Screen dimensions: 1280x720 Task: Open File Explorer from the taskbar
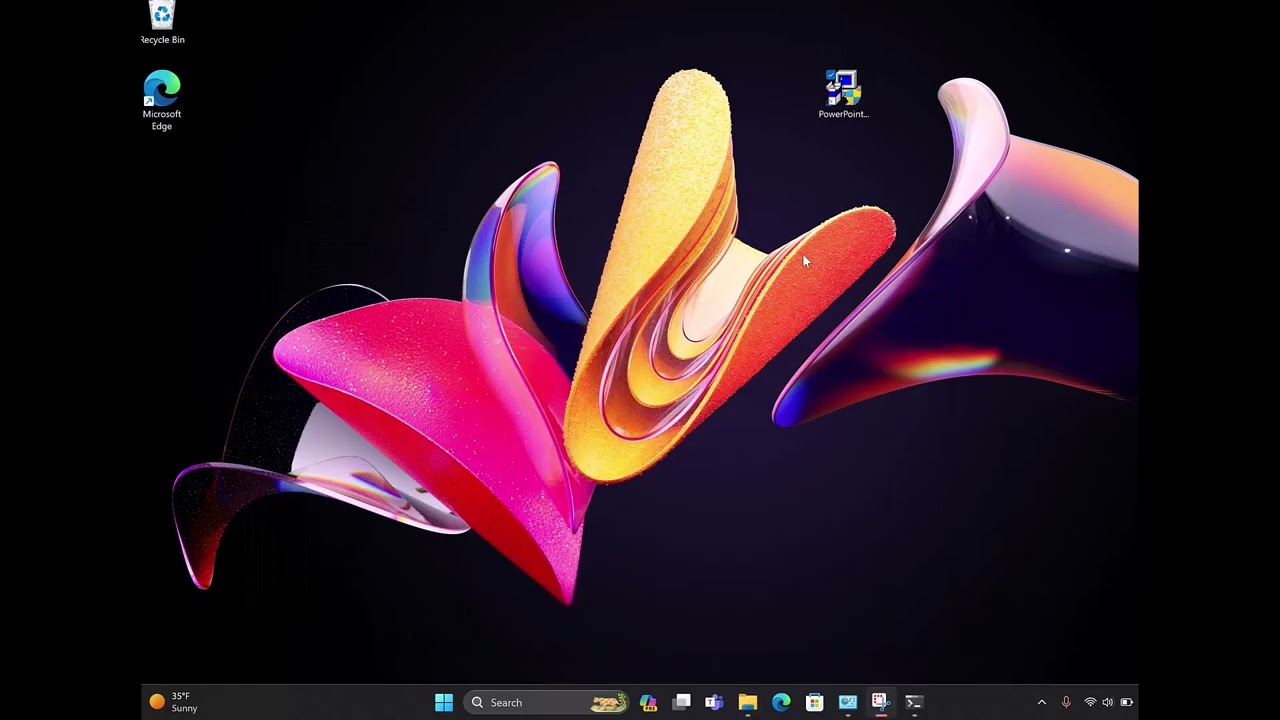point(747,702)
